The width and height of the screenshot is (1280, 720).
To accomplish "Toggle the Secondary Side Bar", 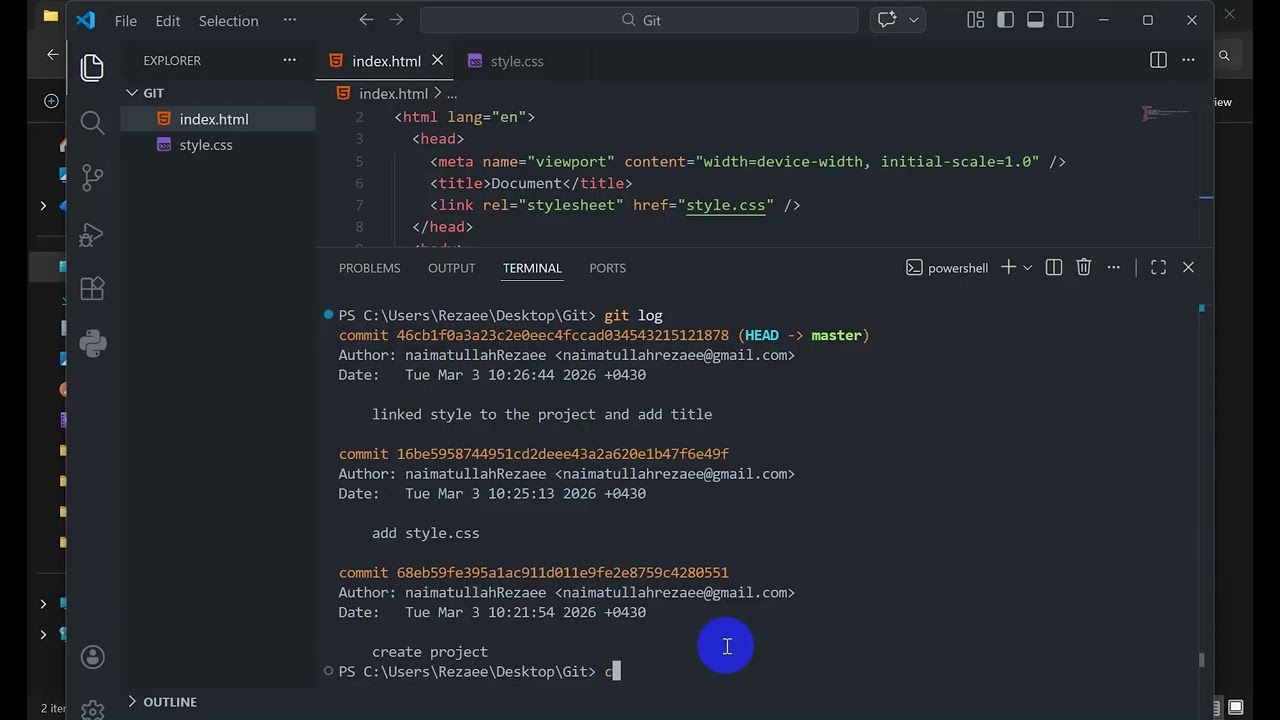I will tap(1066, 20).
